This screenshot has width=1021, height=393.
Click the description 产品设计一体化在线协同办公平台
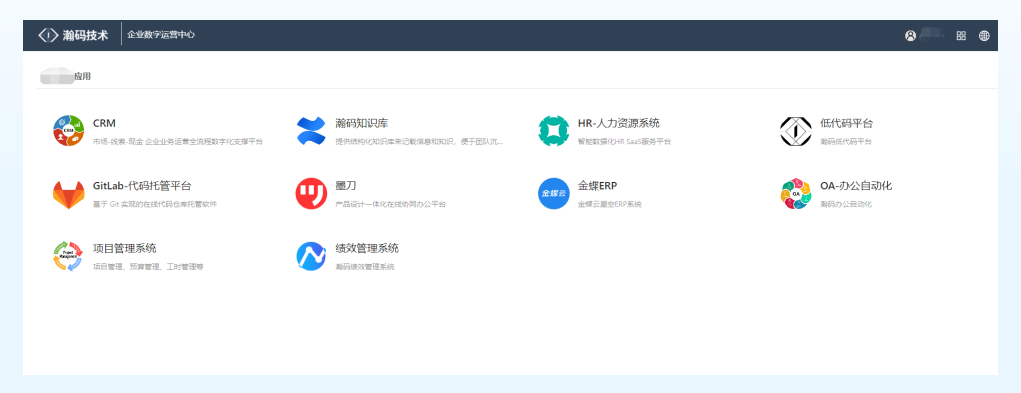[x=391, y=204]
